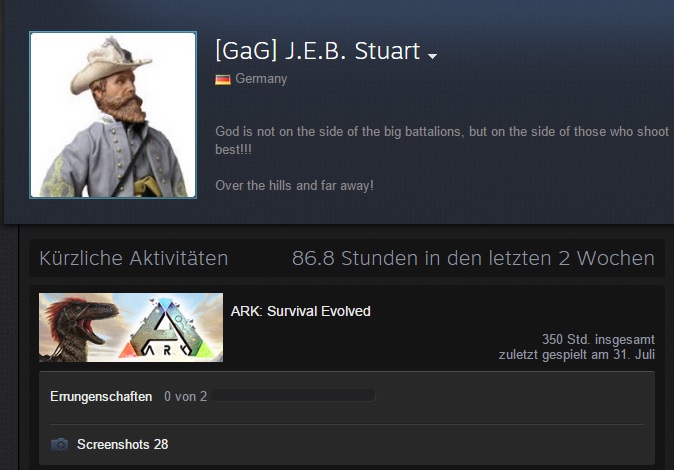Open the ARK: Survival Evolved banner image

(131, 327)
